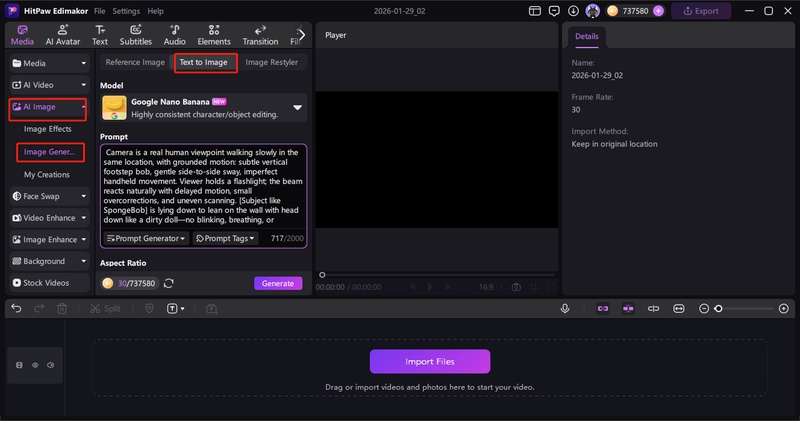Open the Settings menu
Viewport: 800px width, 421px height.
click(x=126, y=11)
